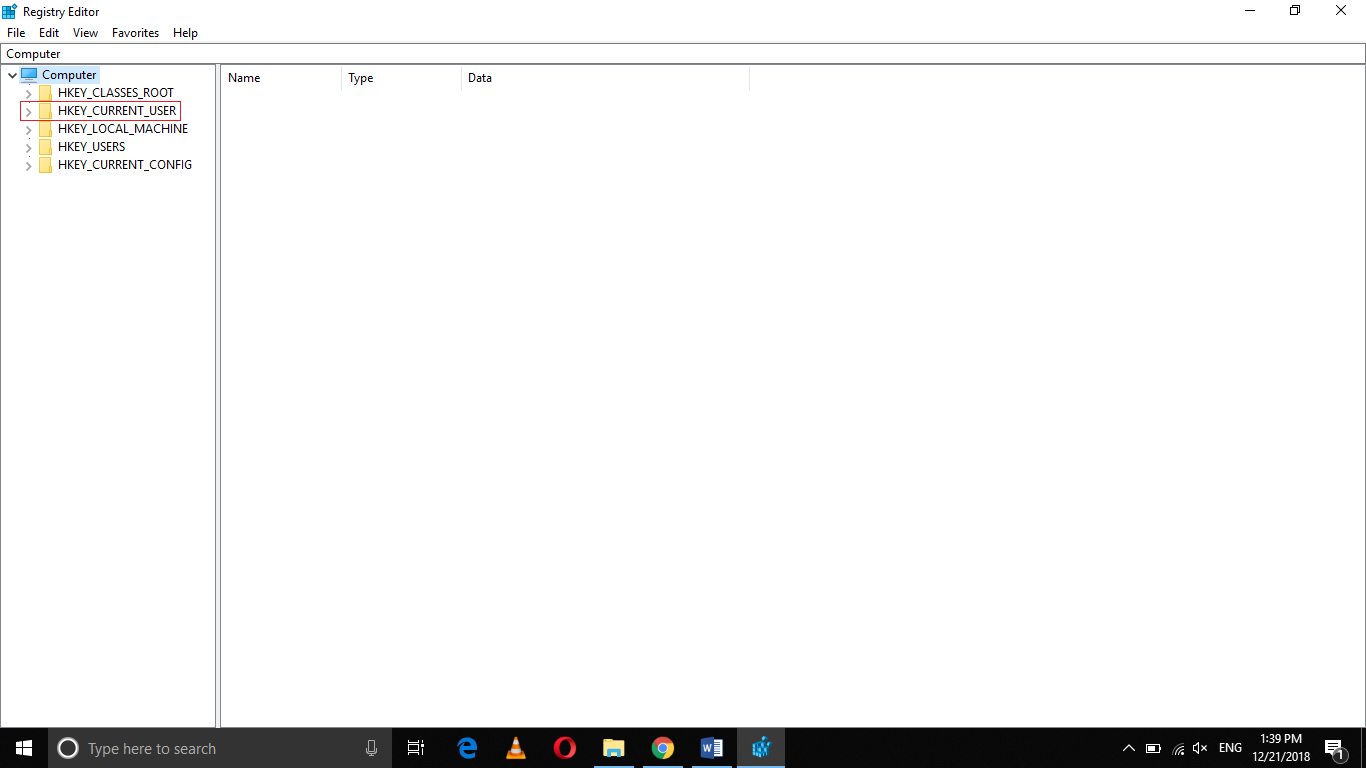Select the HKEY_CLASSES_ROOT key
This screenshot has height=768, width=1366.
click(116, 92)
